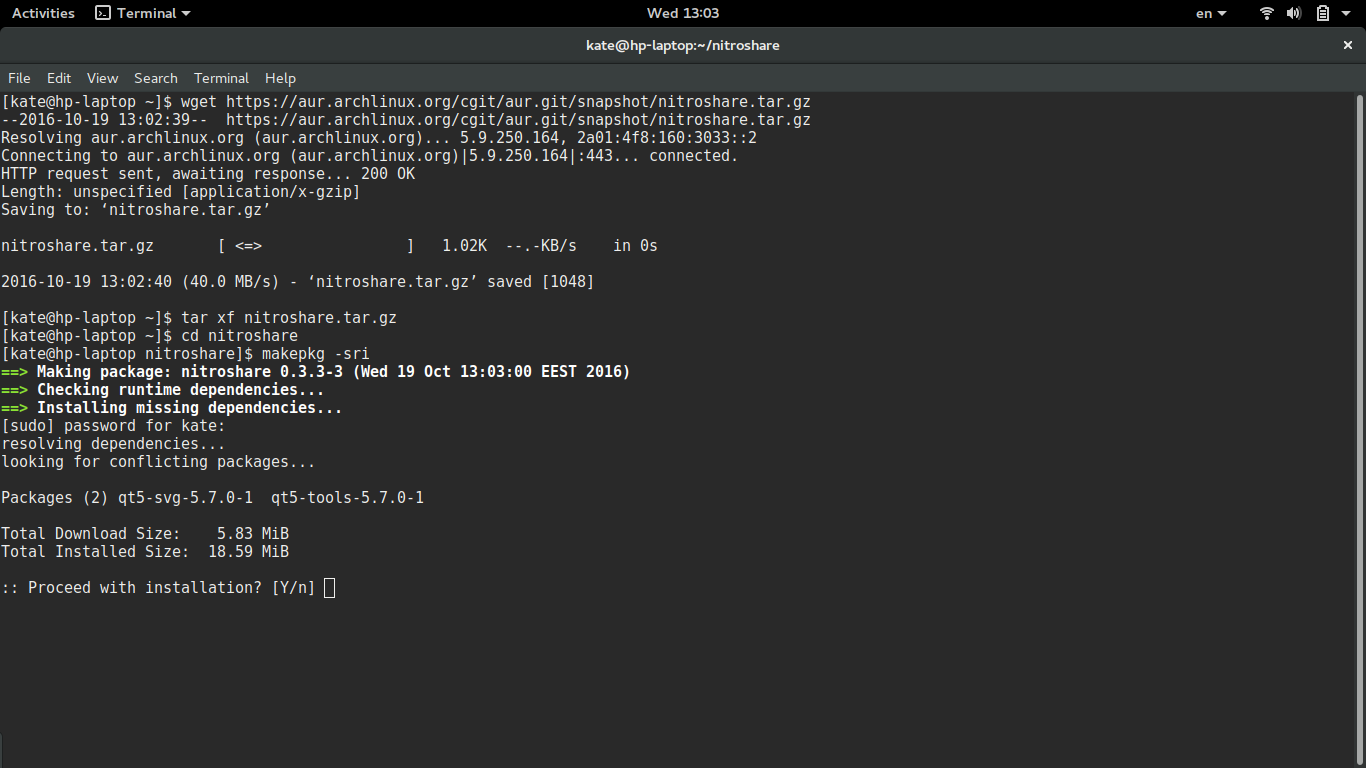Click the 'tar xf nitroshare.tar.gz' command
Viewport: 1366px width, 768px height.
pyautogui.click(x=289, y=318)
